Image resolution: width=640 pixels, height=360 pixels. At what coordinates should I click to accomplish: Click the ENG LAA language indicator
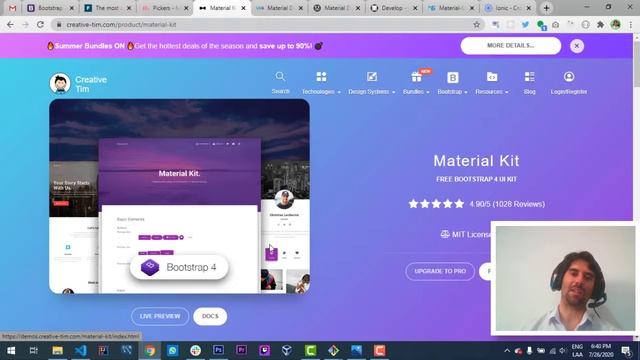click(577, 351)
